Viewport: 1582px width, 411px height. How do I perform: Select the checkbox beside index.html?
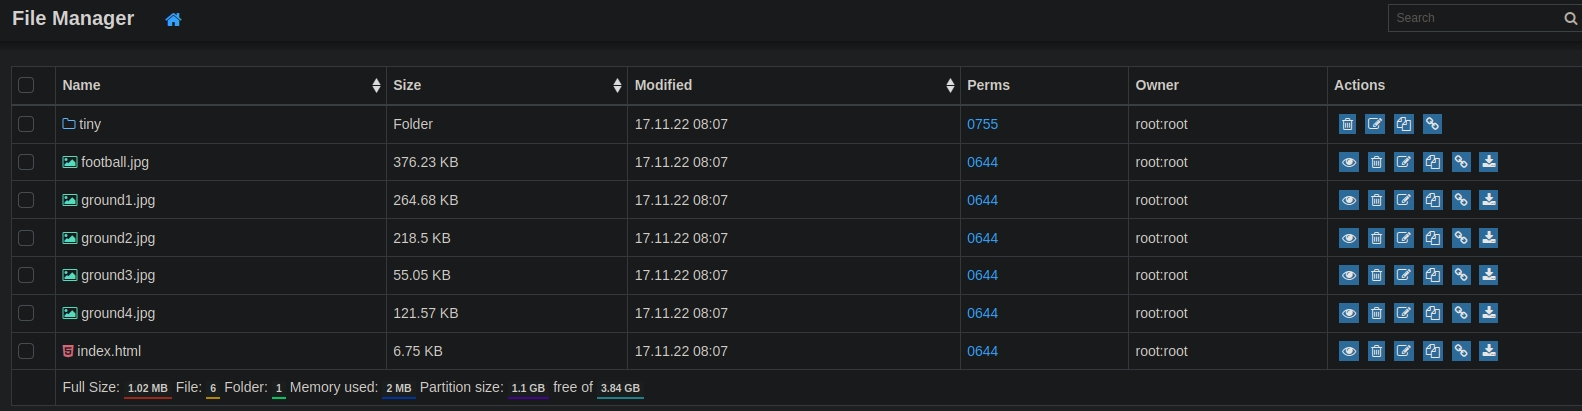(26, 351)
